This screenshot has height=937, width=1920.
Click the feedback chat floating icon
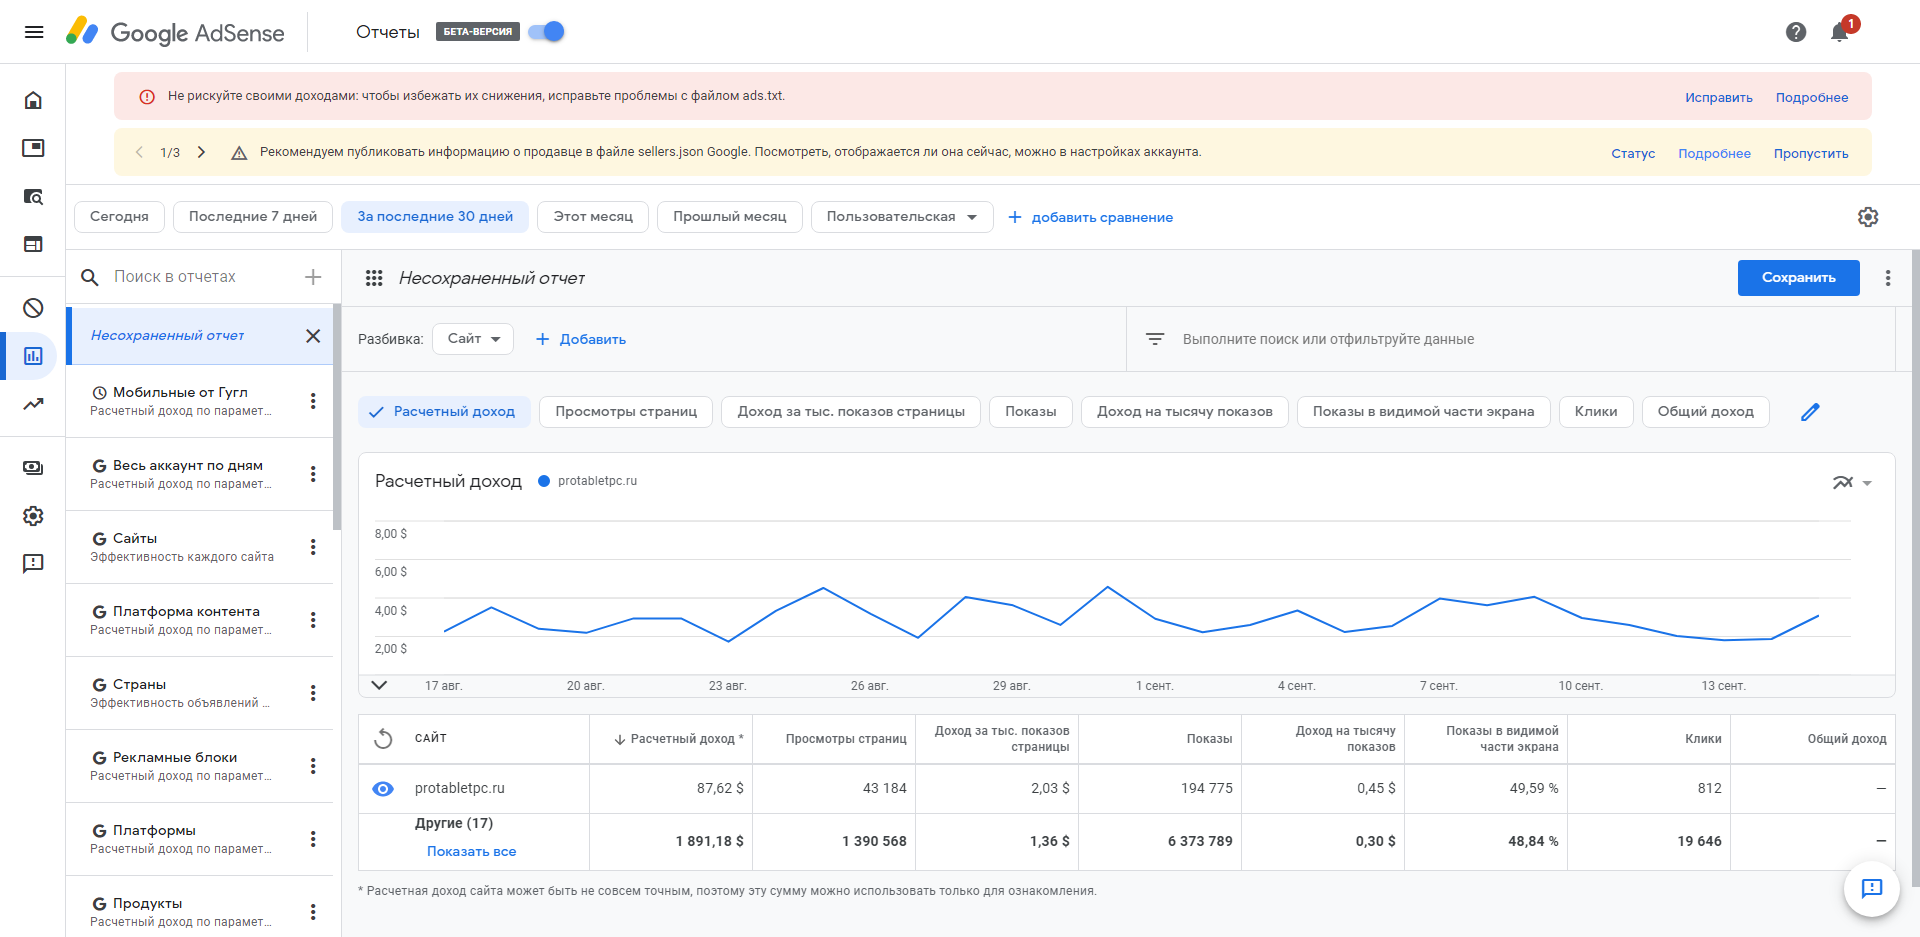1871,888
